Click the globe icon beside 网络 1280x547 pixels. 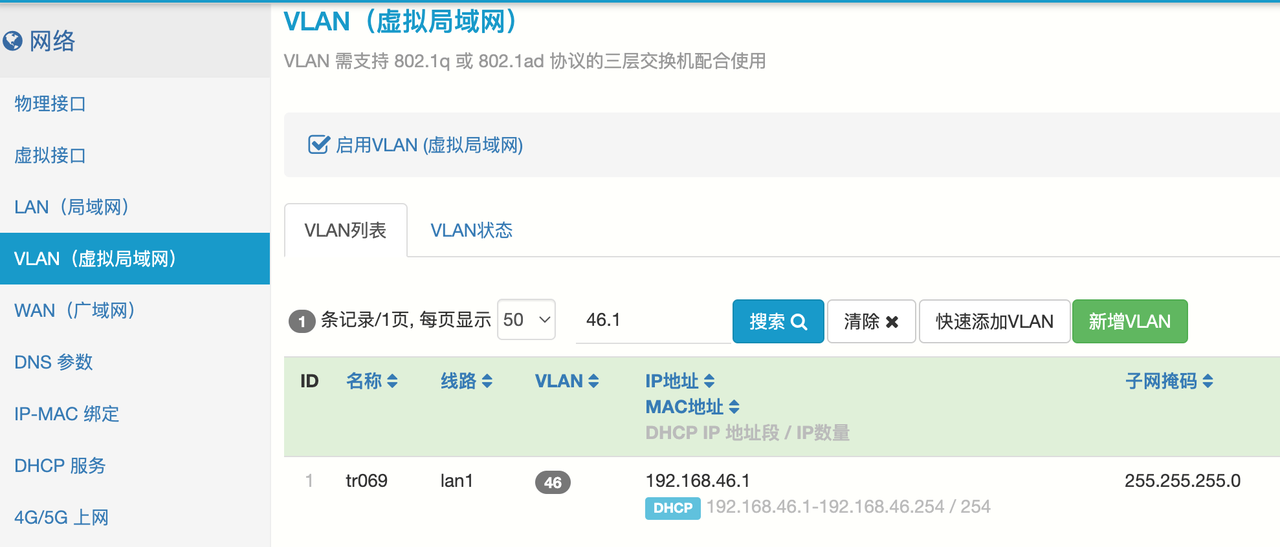[13, 41]
